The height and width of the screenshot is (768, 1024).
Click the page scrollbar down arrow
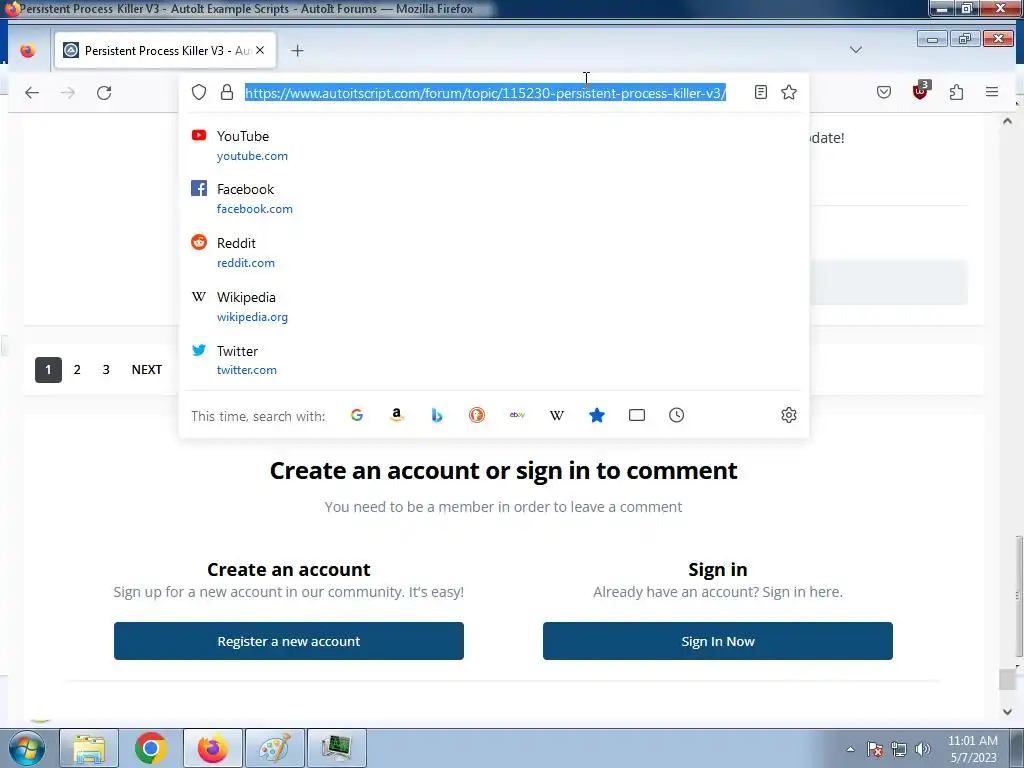click(x=1007, y=712)
